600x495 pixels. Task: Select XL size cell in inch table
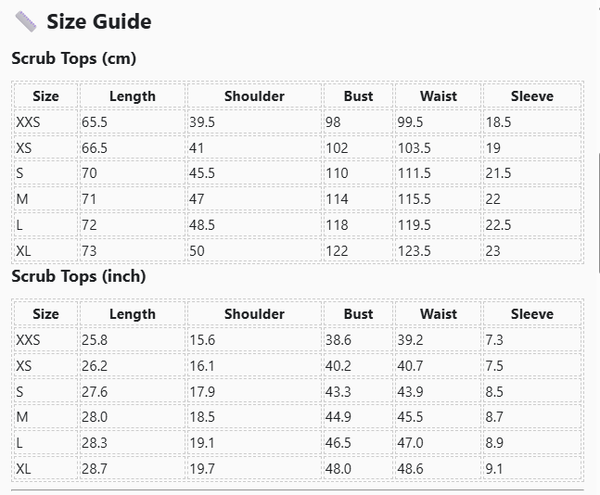[x=24, y=468]
